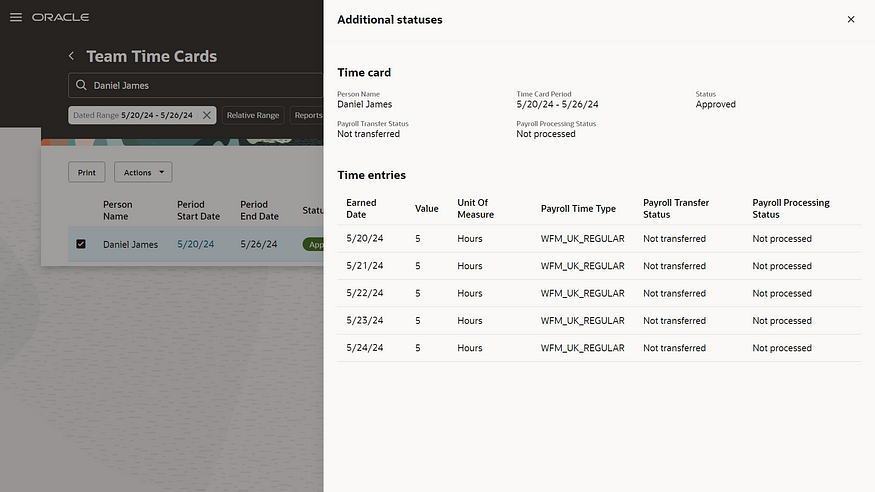Image resolution: width=875 pixels, height=492 pixels.
Task: Expand the Relative Range filter
Action: 253,115
